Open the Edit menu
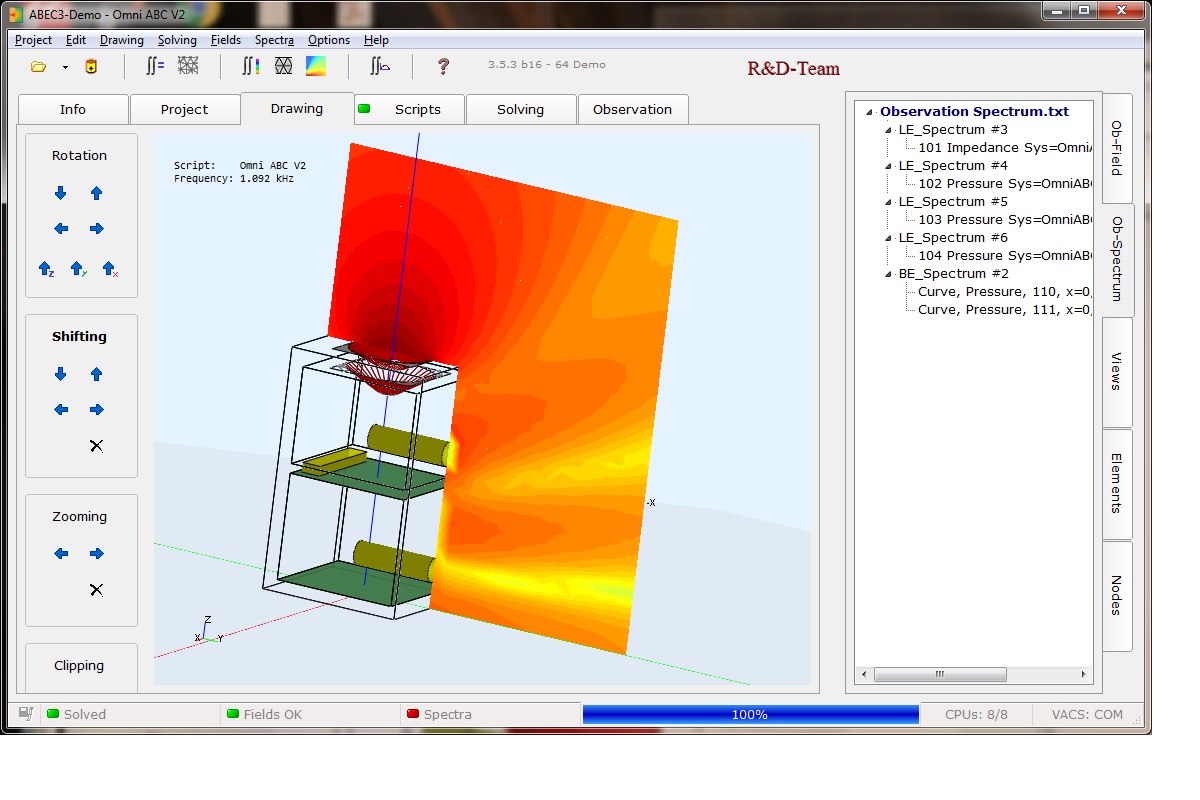The height and width of the screenshot is (800, 1200). [76, 40]
